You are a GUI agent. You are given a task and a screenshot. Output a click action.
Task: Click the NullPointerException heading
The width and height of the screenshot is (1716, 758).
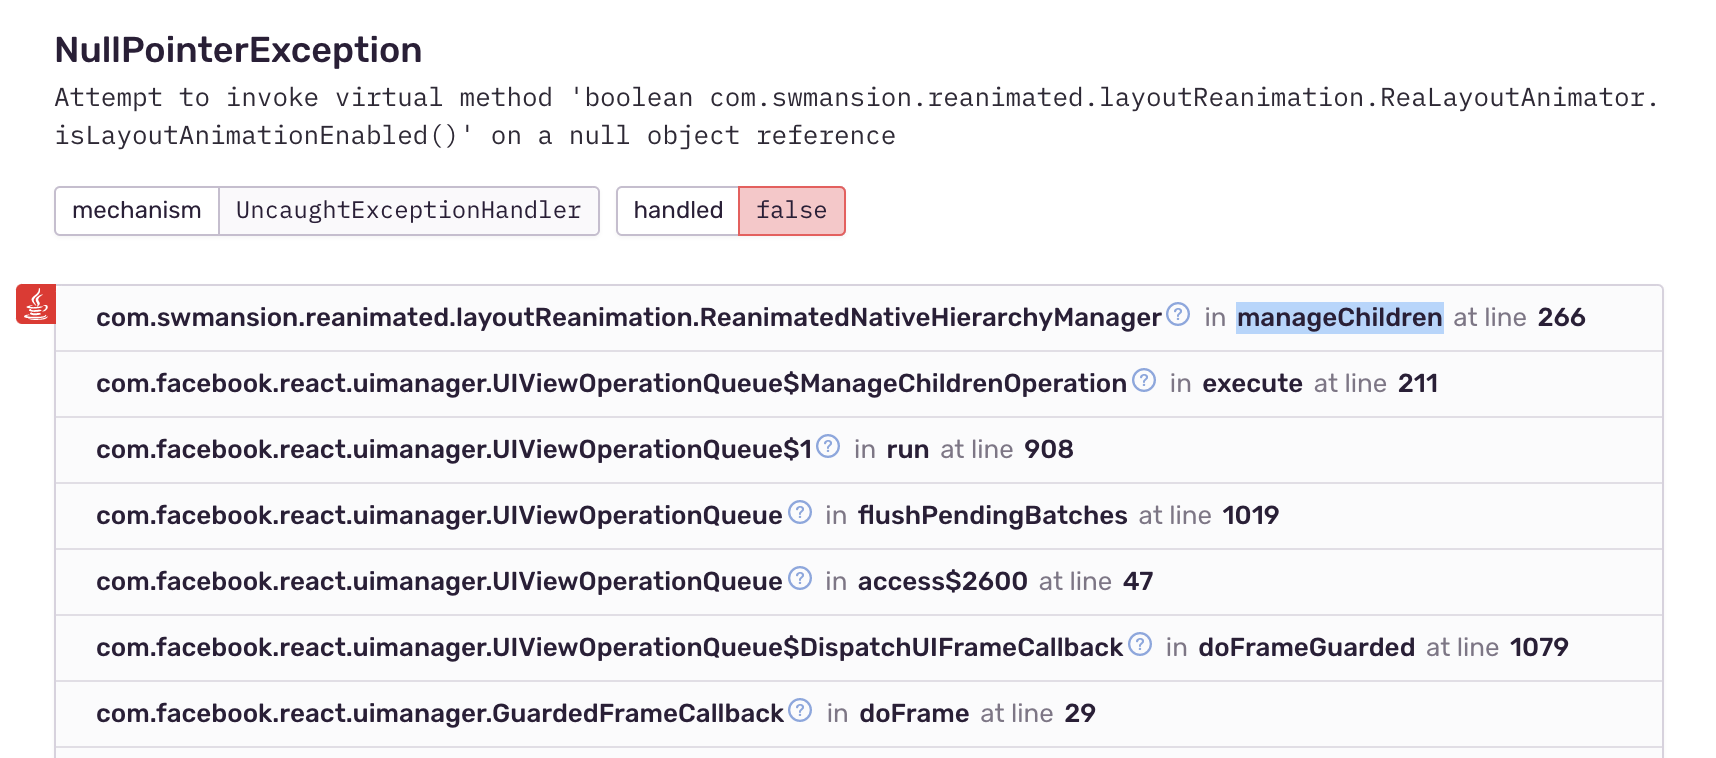pos(238,49)
